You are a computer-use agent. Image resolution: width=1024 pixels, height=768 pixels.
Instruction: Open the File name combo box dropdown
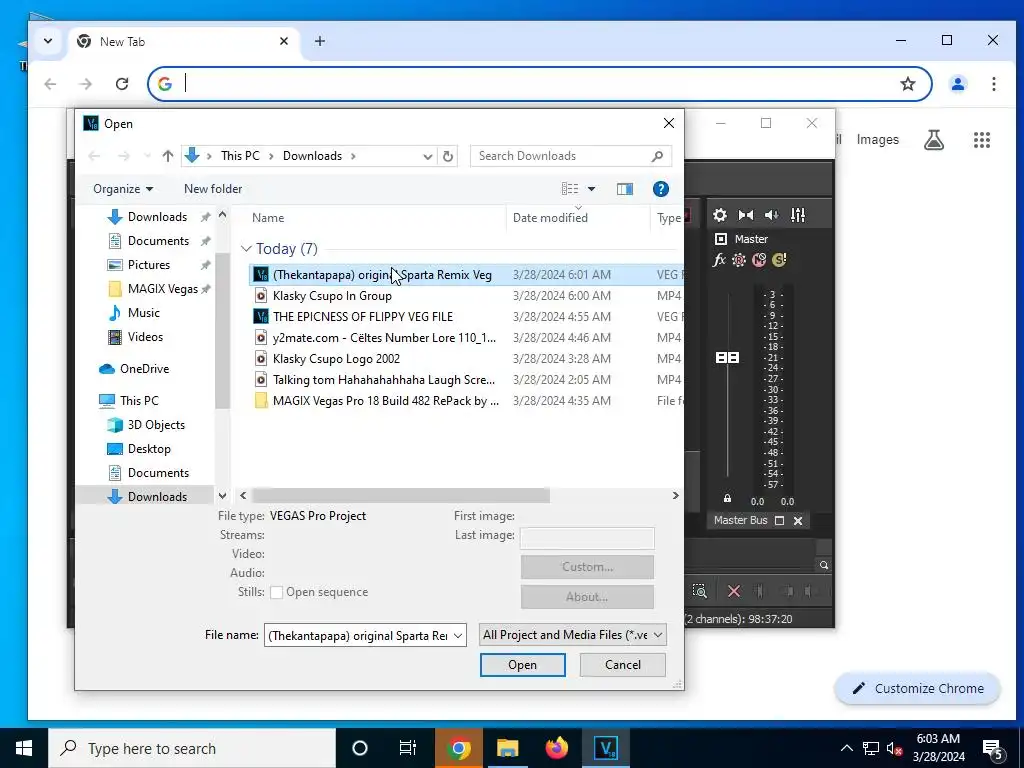(x=458, y=635)
